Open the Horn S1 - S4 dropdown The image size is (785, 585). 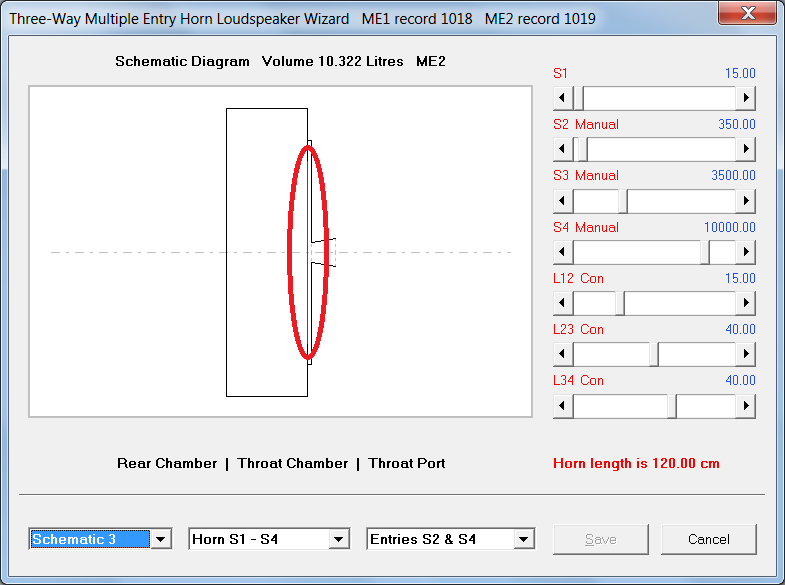[338, 539]
